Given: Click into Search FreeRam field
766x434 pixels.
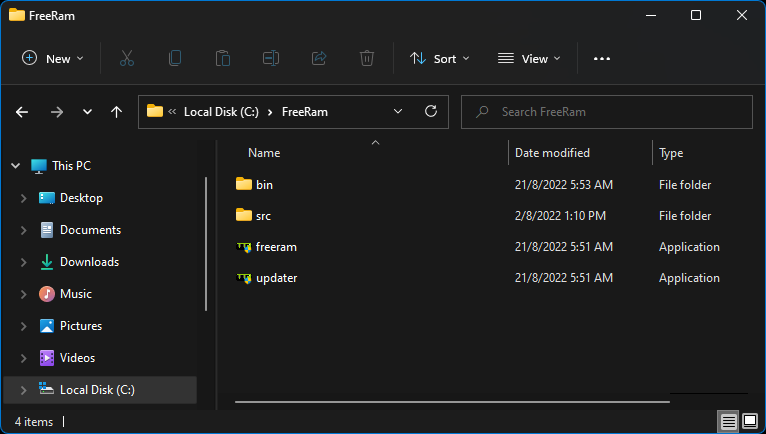Looking at the screenshot, I should [x=607, y=112].
